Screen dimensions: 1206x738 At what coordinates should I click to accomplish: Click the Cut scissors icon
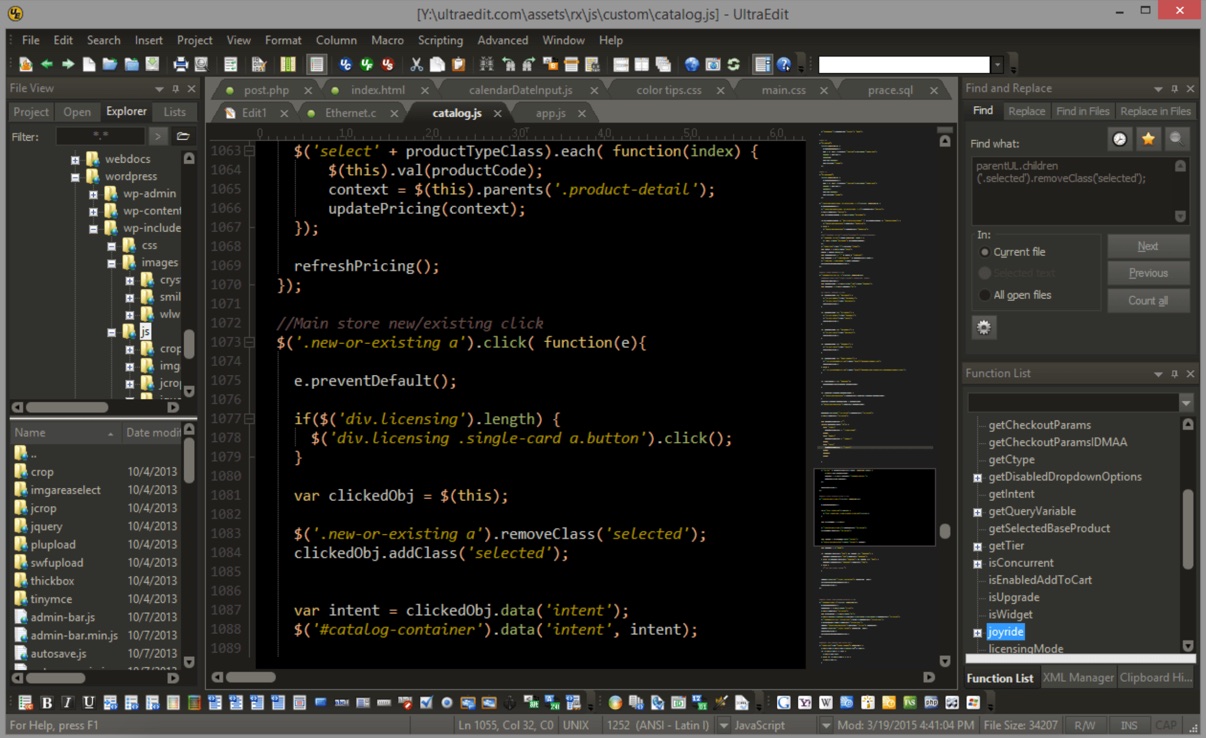pos(416,65)
